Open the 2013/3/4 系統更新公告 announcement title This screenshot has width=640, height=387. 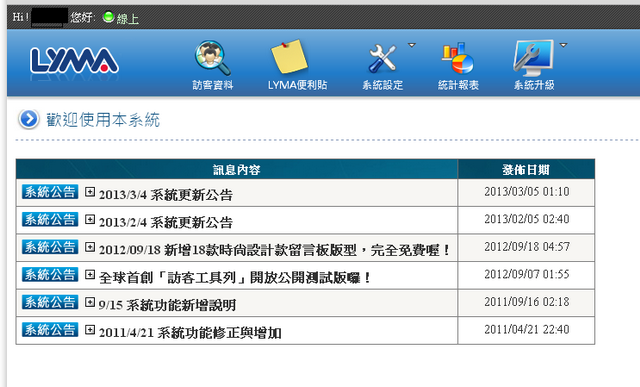click(x=166, y=195)
